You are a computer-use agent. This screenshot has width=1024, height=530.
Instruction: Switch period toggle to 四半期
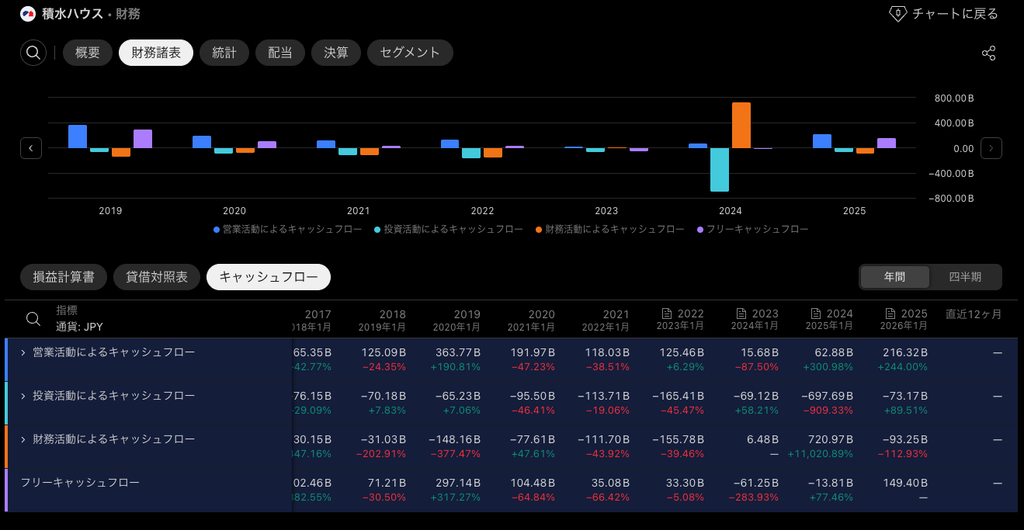[965, 277]
